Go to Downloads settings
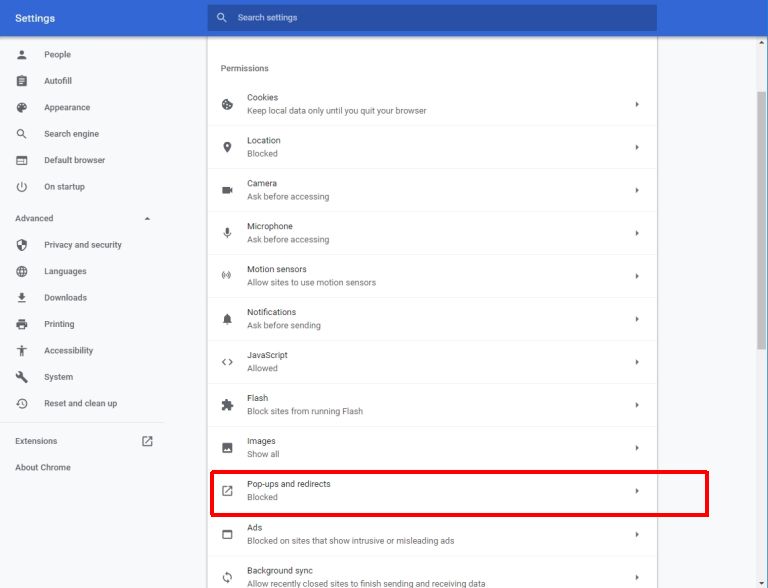 [65, 297]
